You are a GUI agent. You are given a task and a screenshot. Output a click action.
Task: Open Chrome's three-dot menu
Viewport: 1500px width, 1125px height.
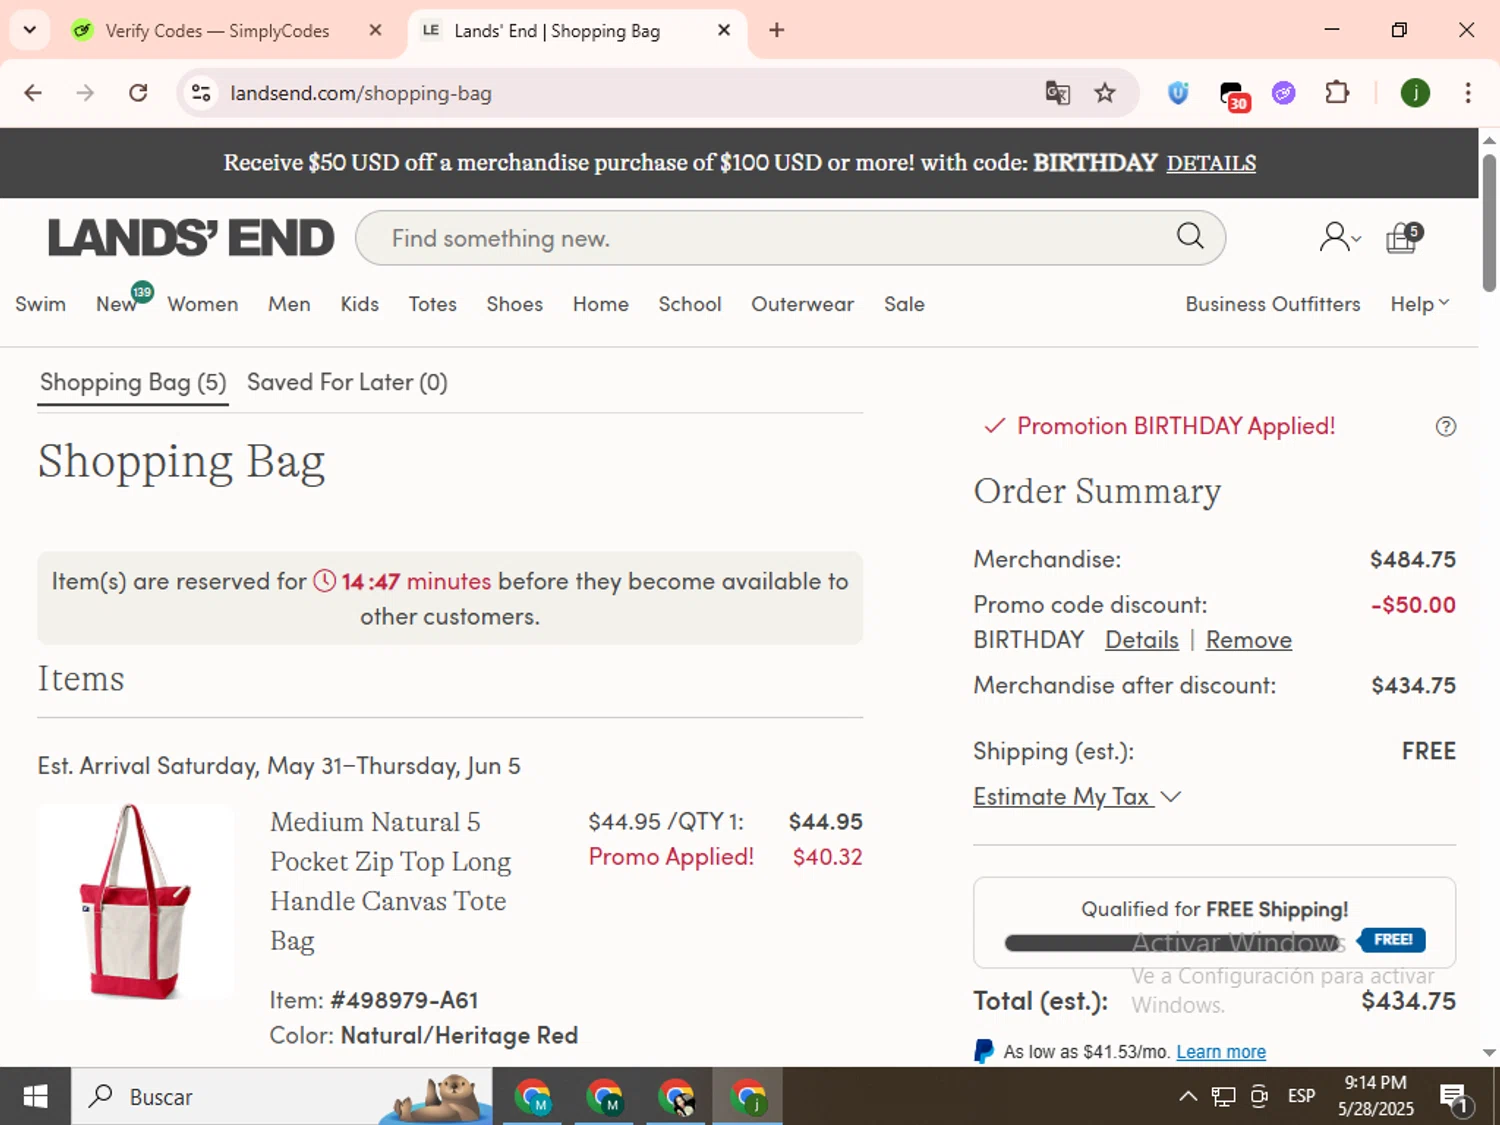coord(1467,93)
